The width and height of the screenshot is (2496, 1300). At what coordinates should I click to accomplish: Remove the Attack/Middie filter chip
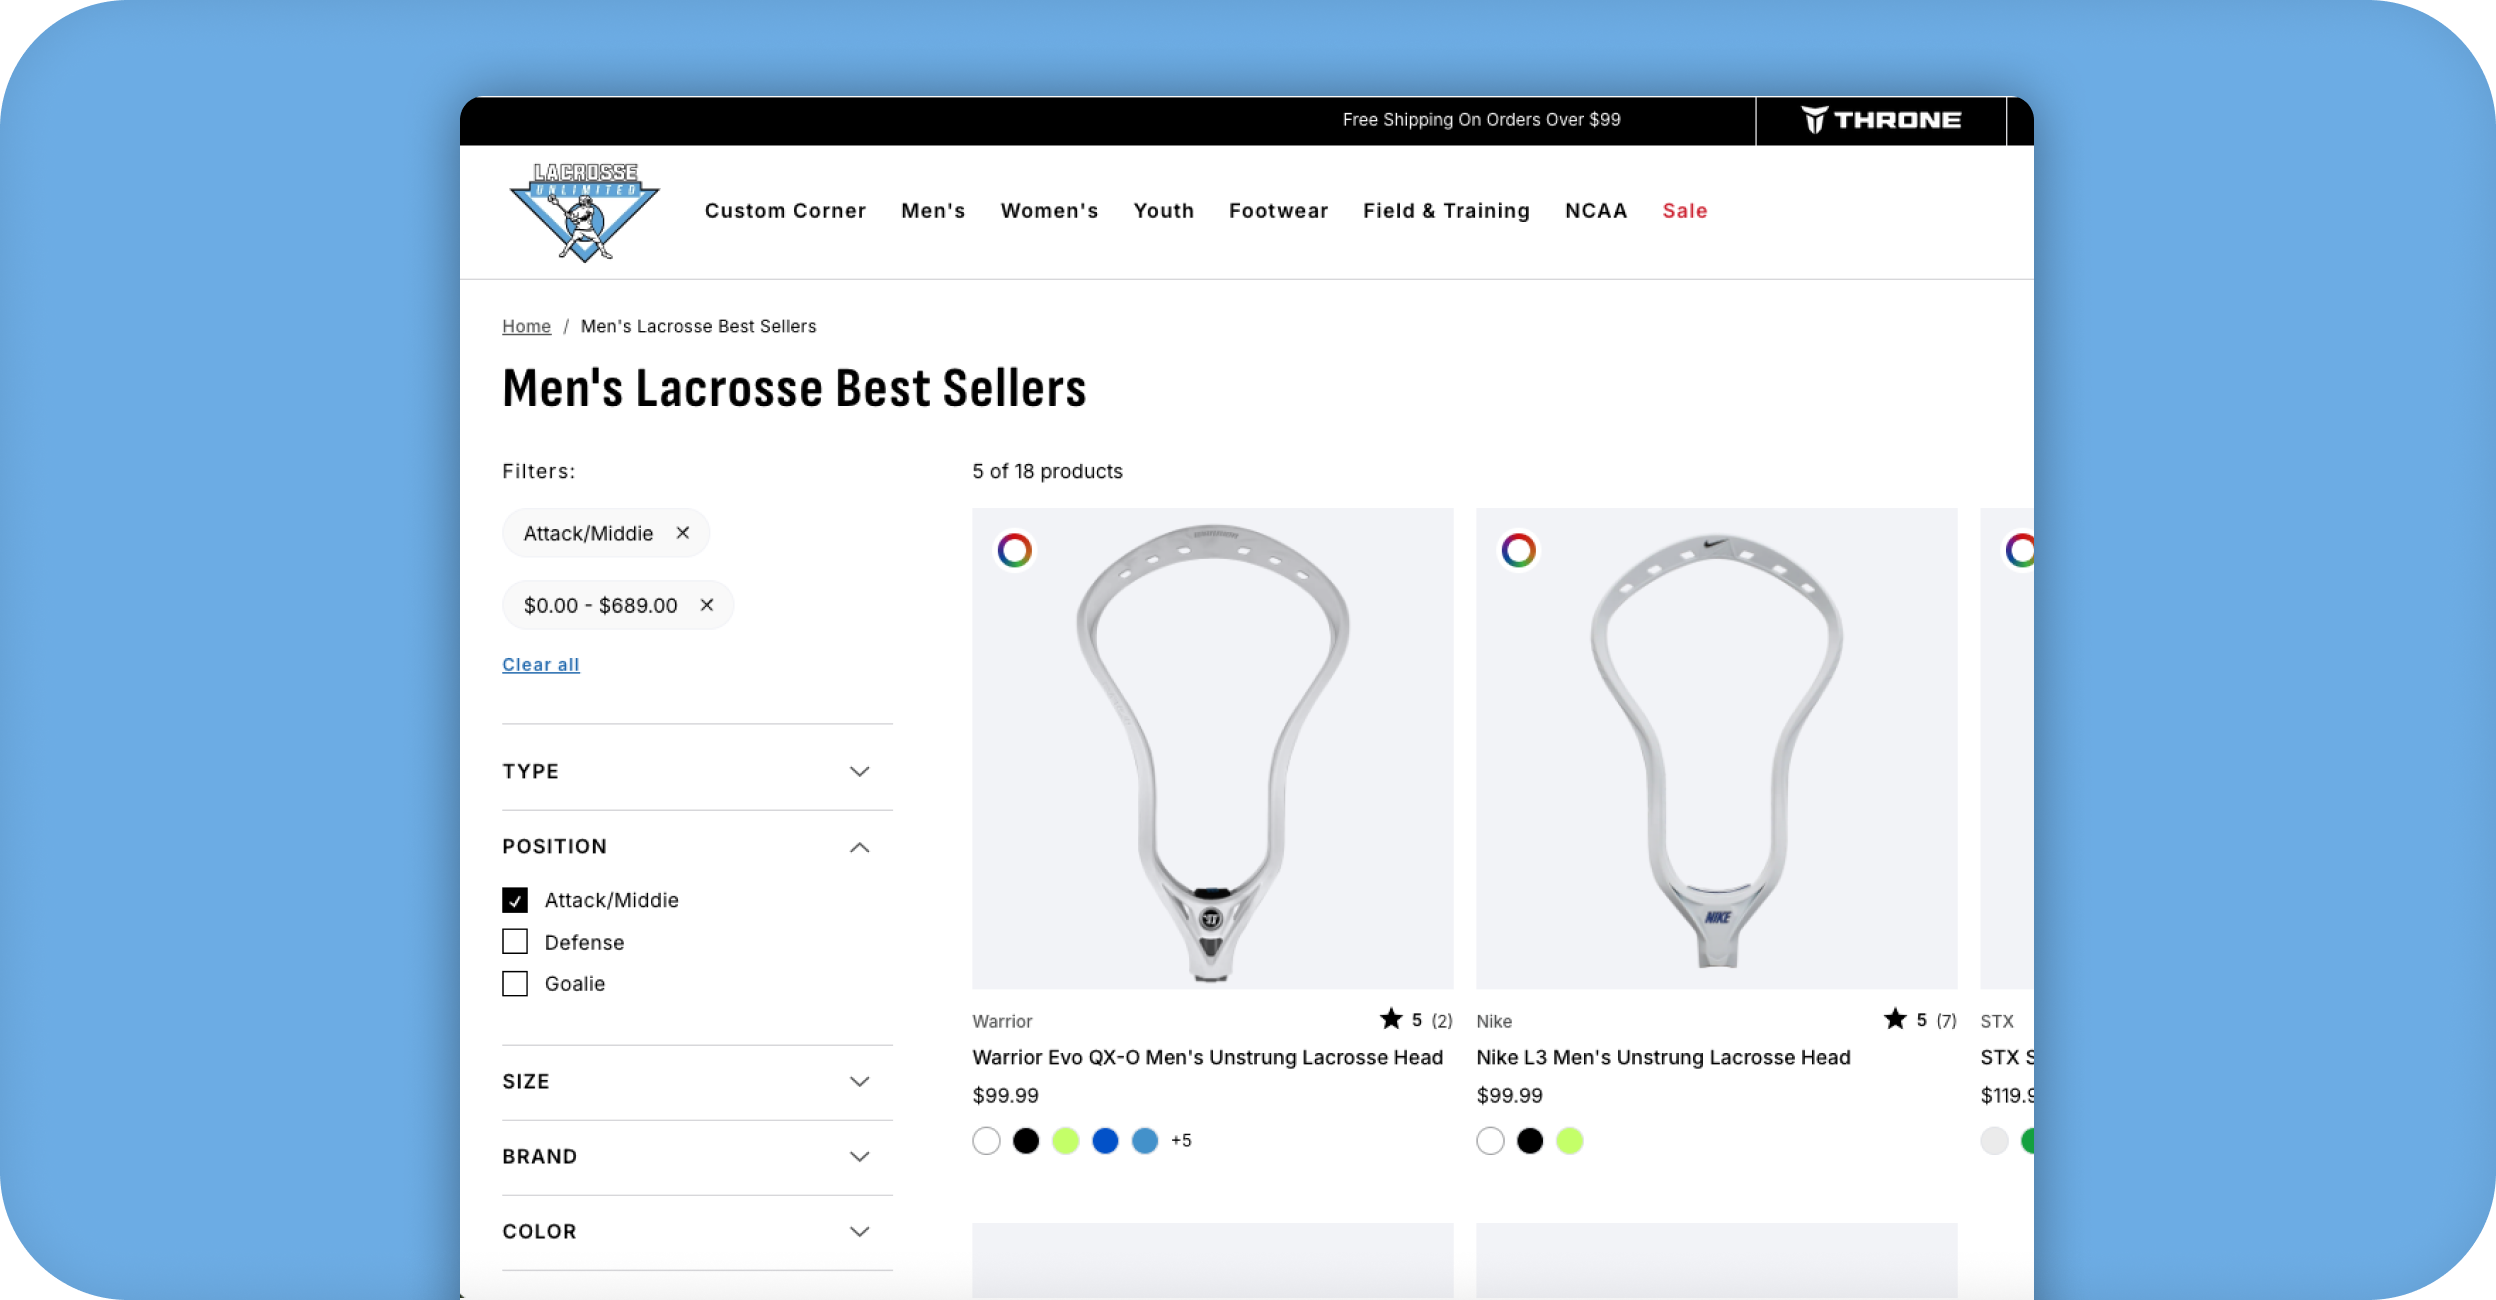coord(682,533)
